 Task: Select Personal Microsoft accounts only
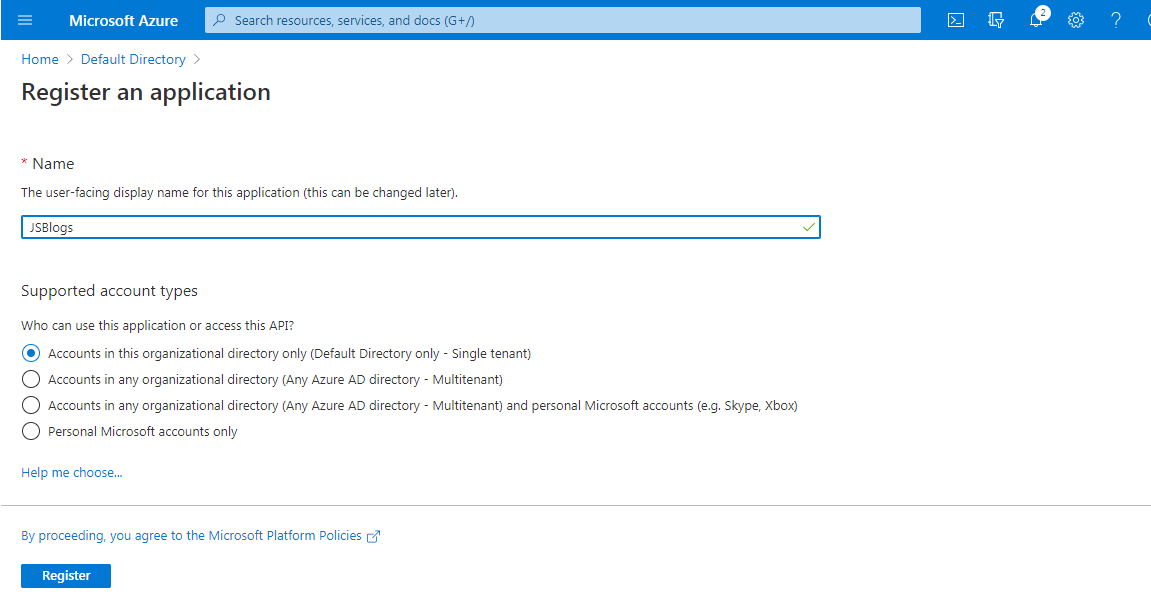point(31,431)
